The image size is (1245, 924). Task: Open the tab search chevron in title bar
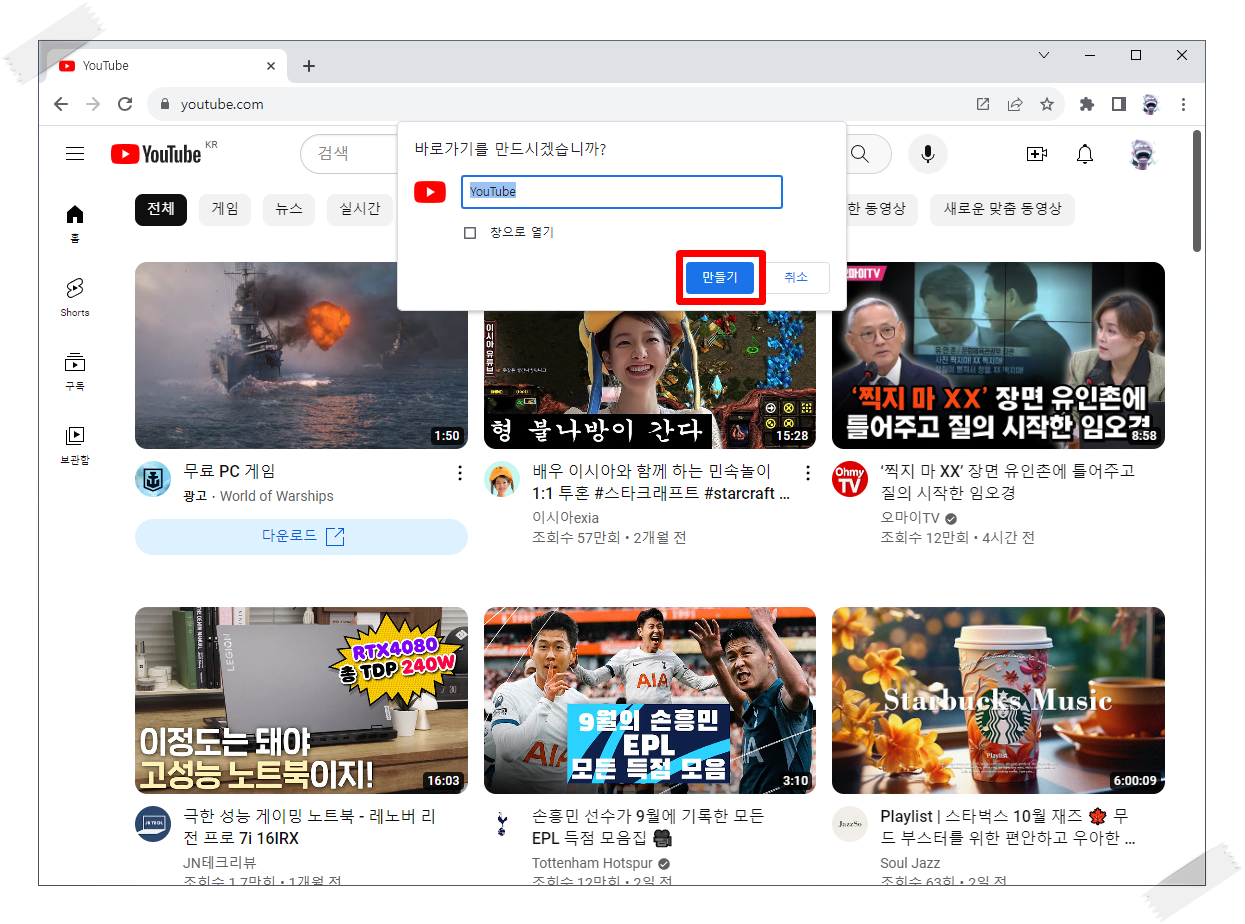coord(1044,55)
